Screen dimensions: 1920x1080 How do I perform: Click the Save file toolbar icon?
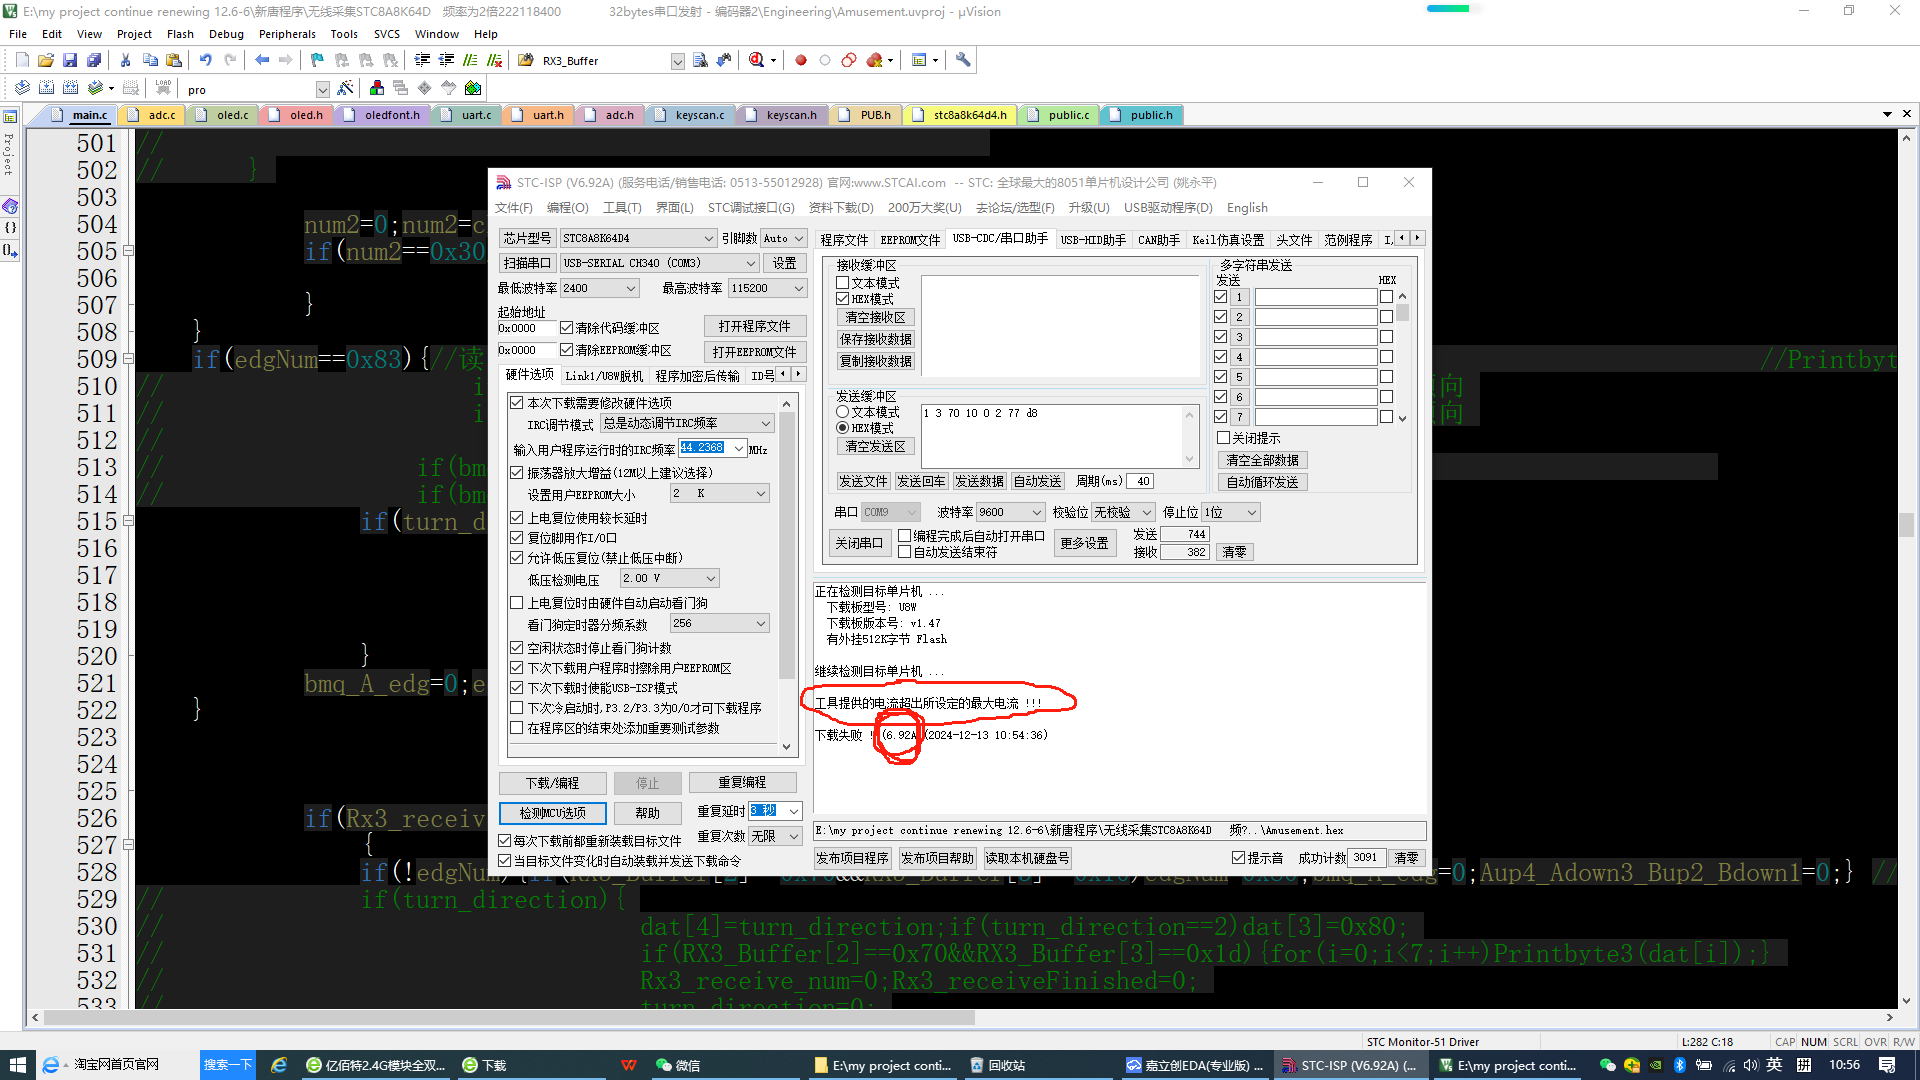pos(70,61)
